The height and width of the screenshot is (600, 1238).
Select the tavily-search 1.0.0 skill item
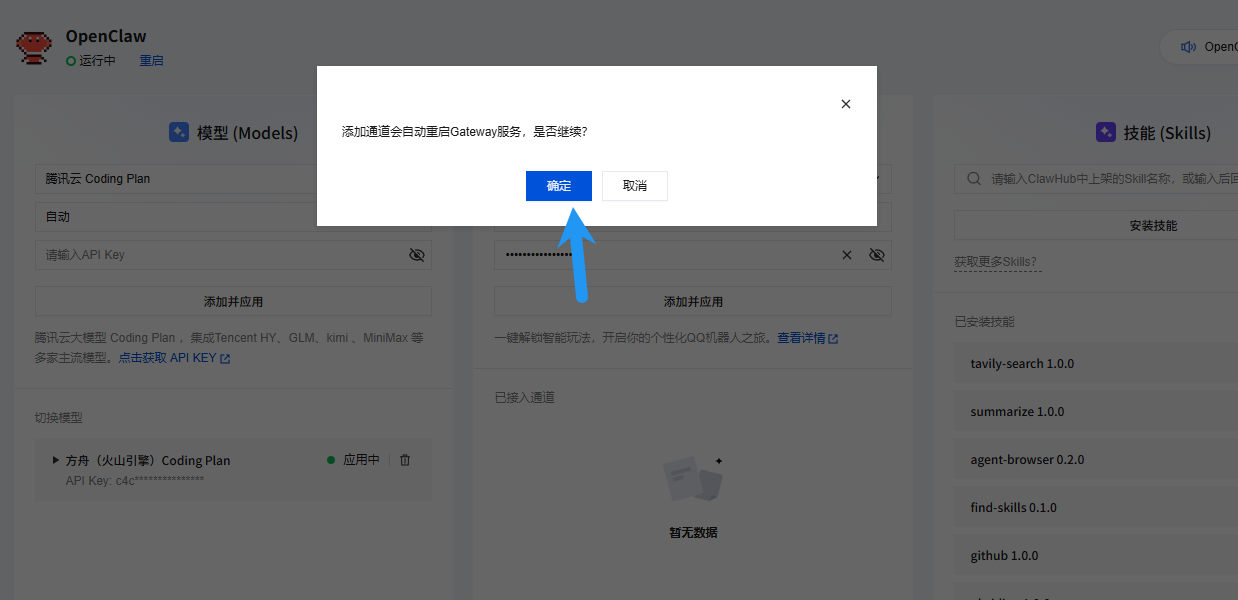click(1022, 364)
